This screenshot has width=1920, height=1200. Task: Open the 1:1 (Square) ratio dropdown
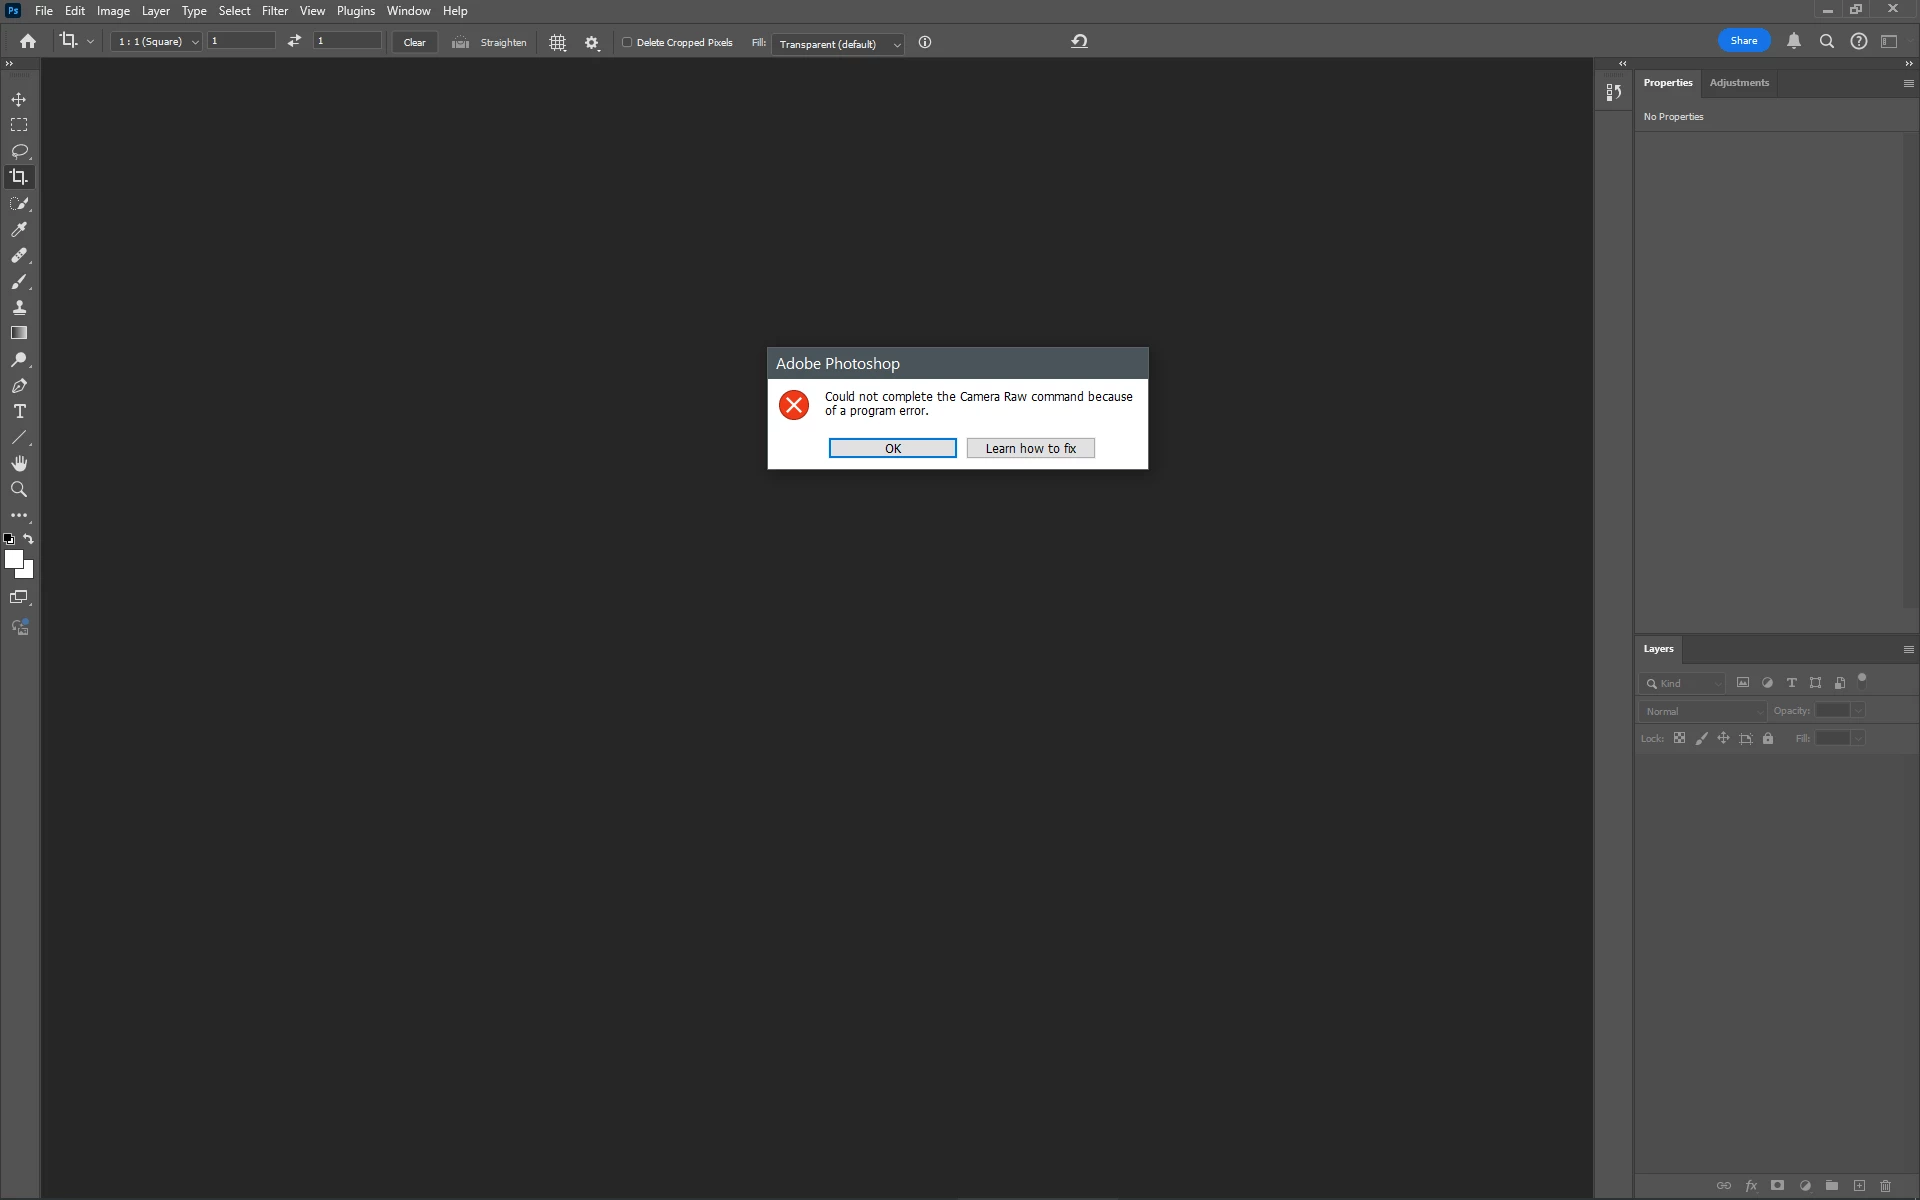[158, 42]
